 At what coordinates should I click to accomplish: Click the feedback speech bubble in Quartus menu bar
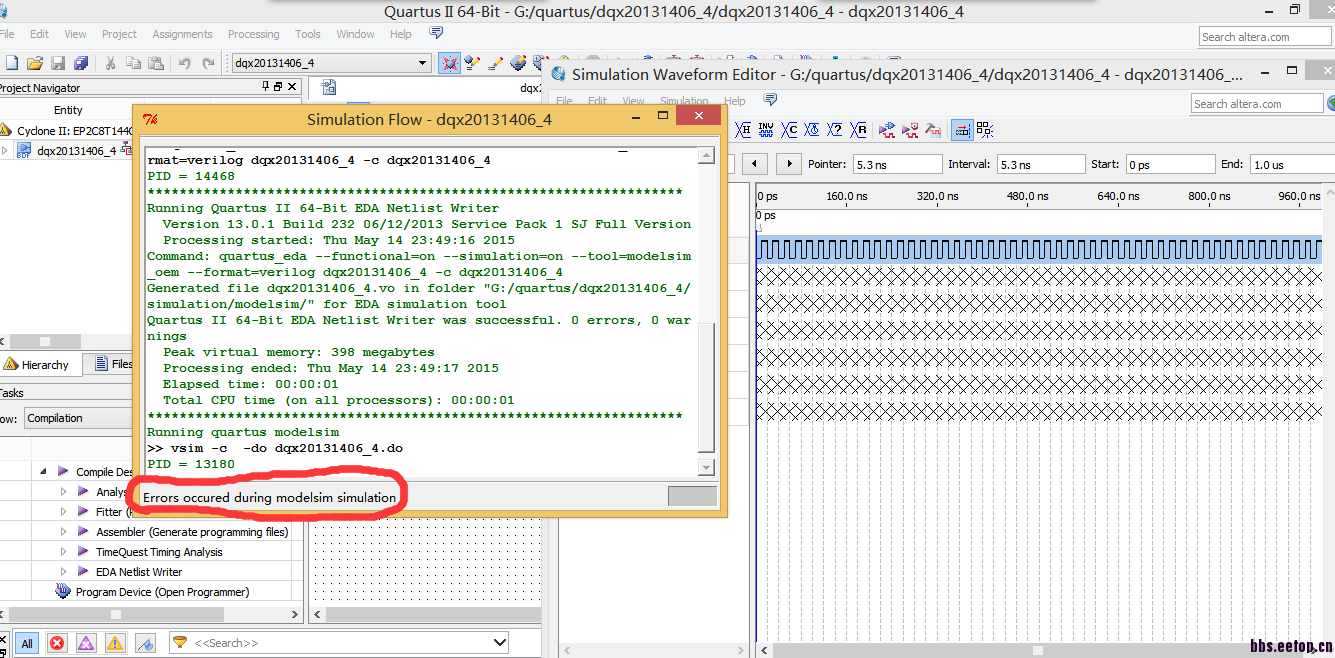(x=436, y=33)
